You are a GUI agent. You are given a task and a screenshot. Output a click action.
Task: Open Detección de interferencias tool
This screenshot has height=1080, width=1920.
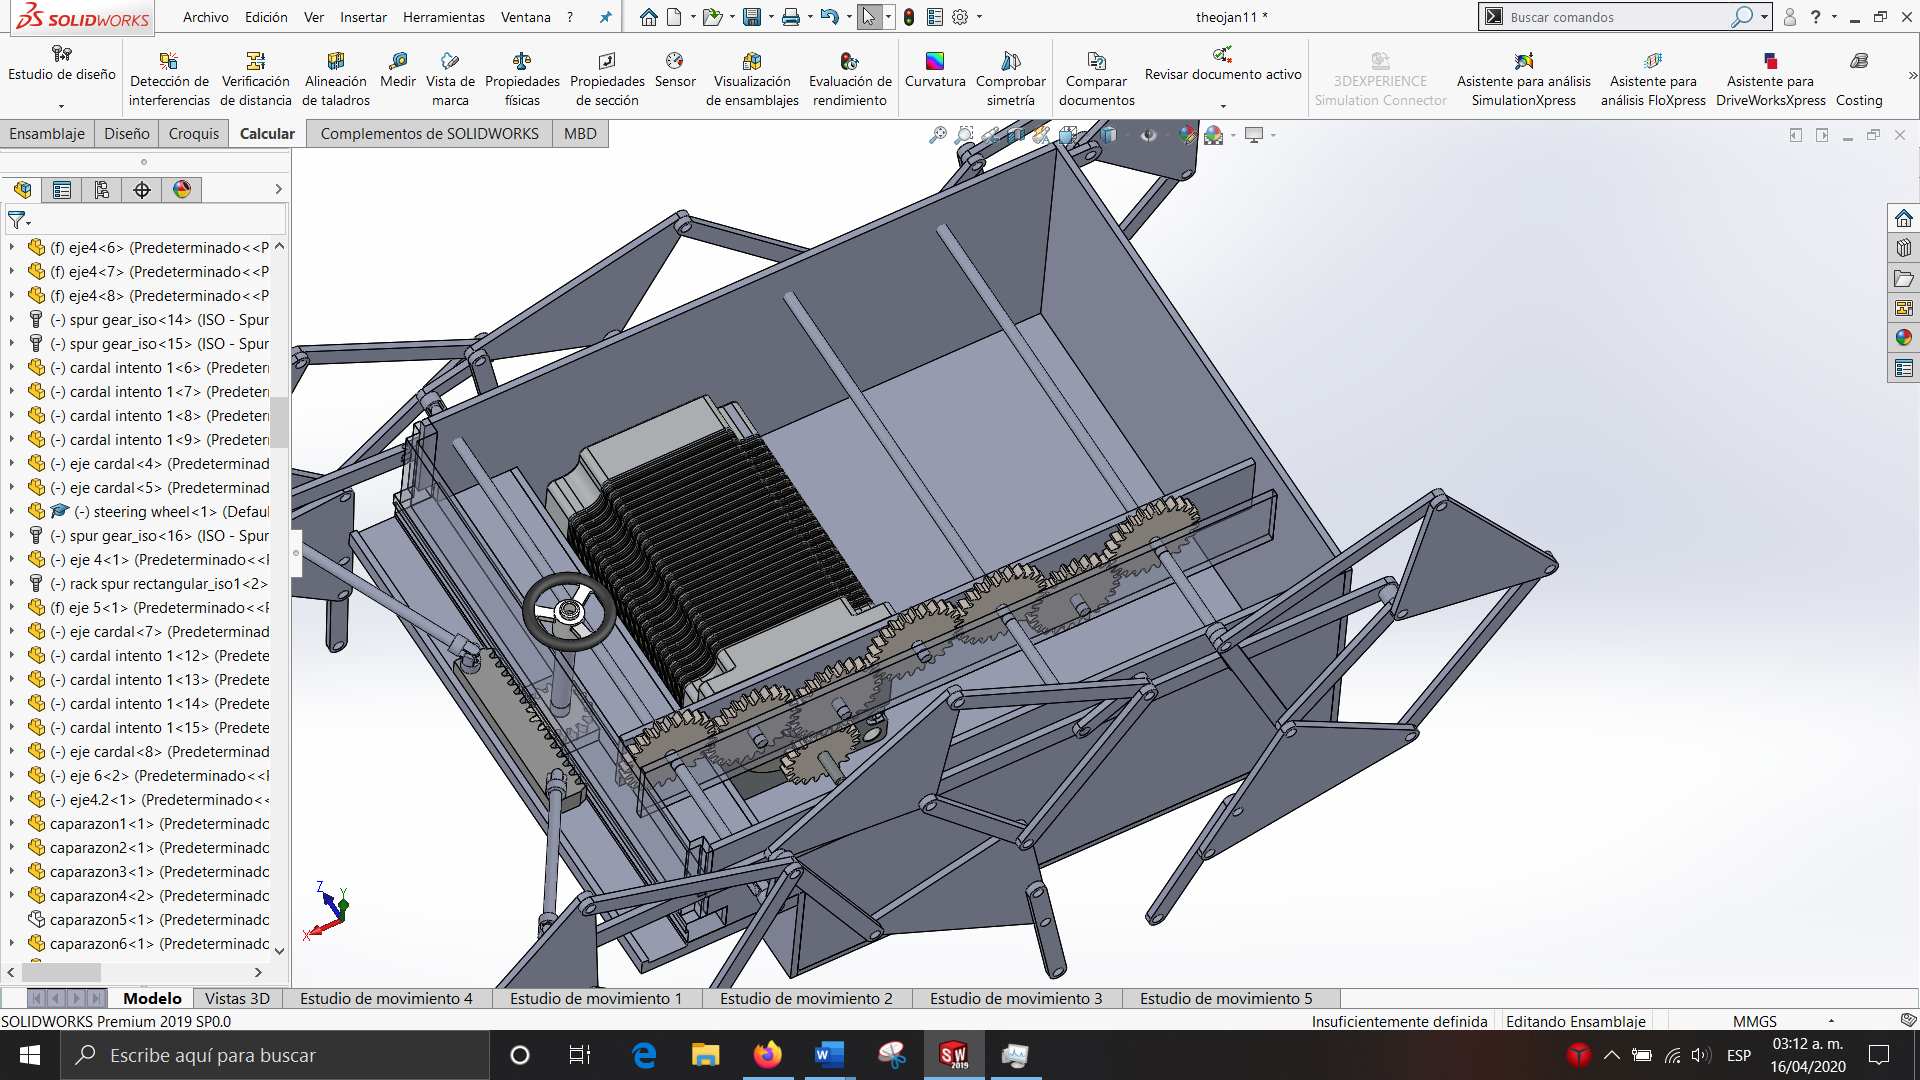pos(169,79)
